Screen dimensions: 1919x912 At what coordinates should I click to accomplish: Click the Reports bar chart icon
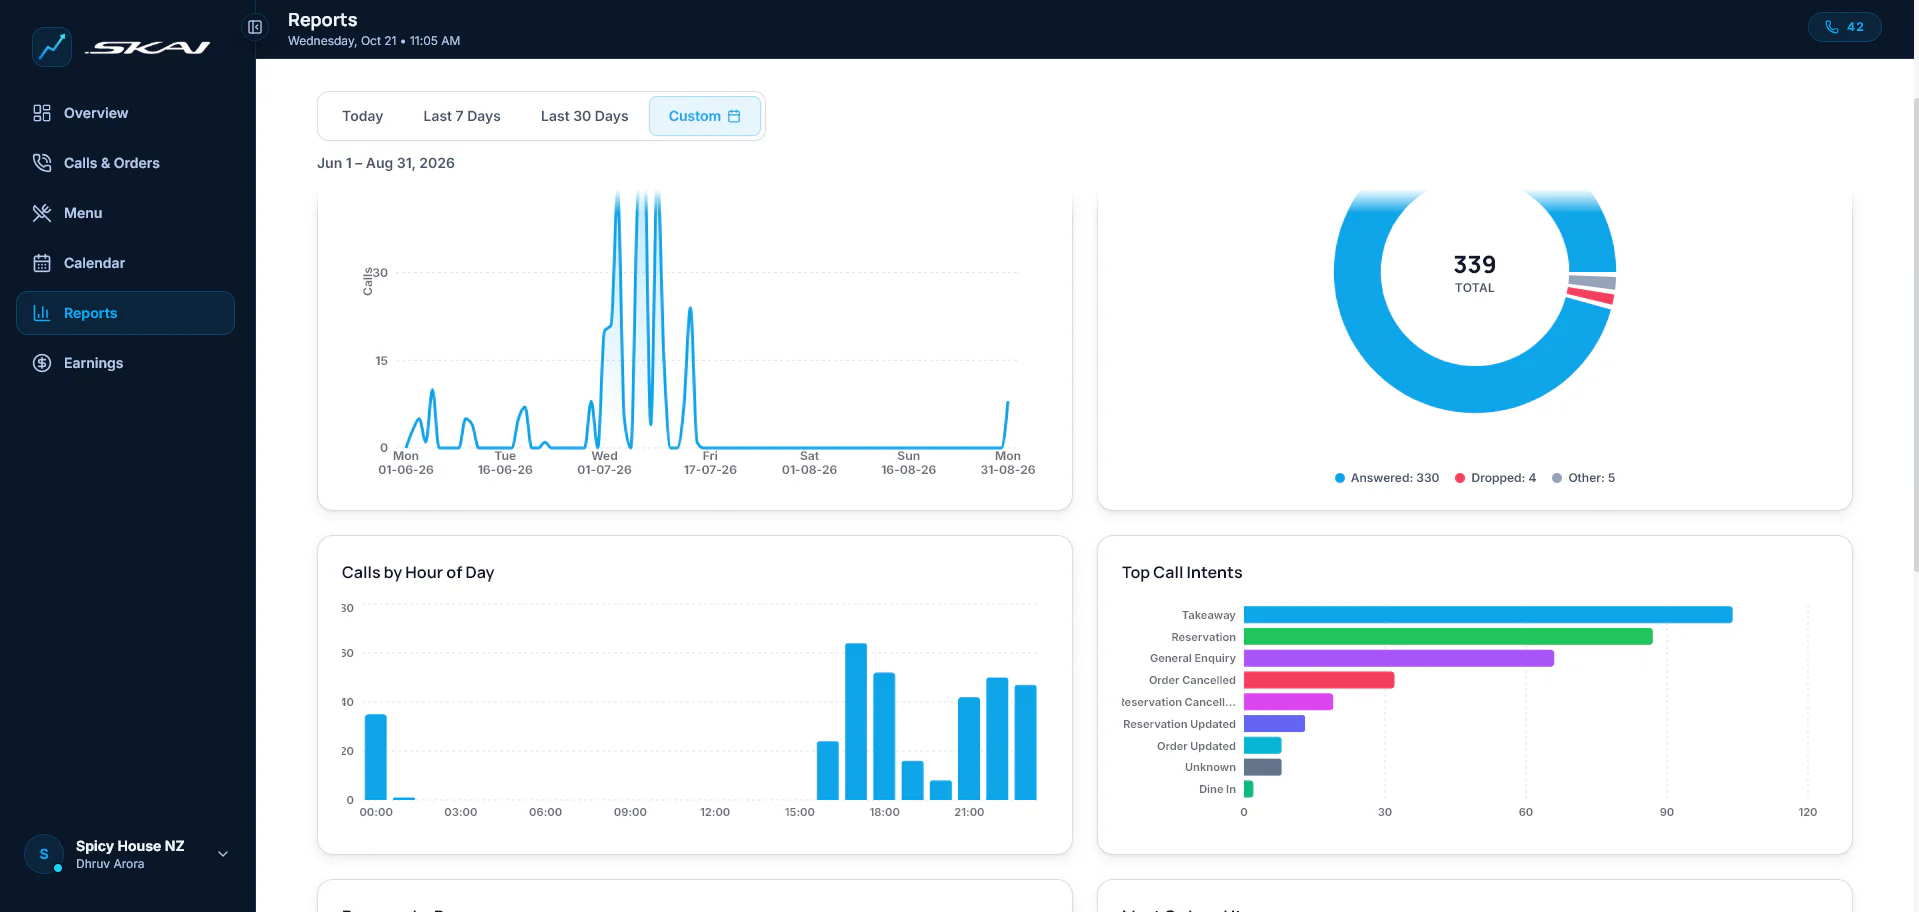click(42, 313)
